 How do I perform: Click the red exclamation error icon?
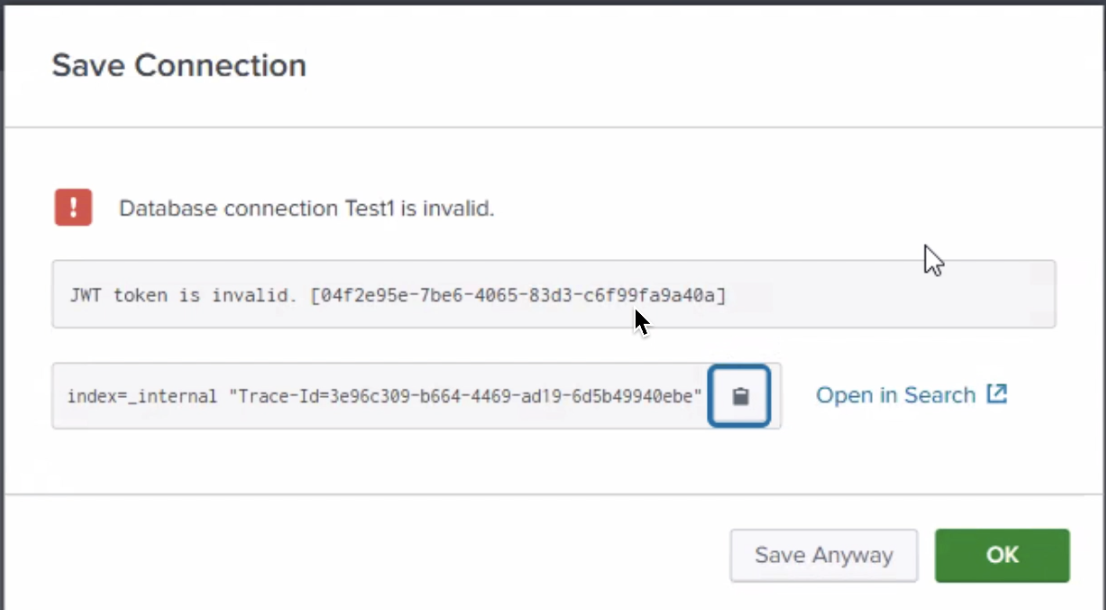tap(73, 207)
